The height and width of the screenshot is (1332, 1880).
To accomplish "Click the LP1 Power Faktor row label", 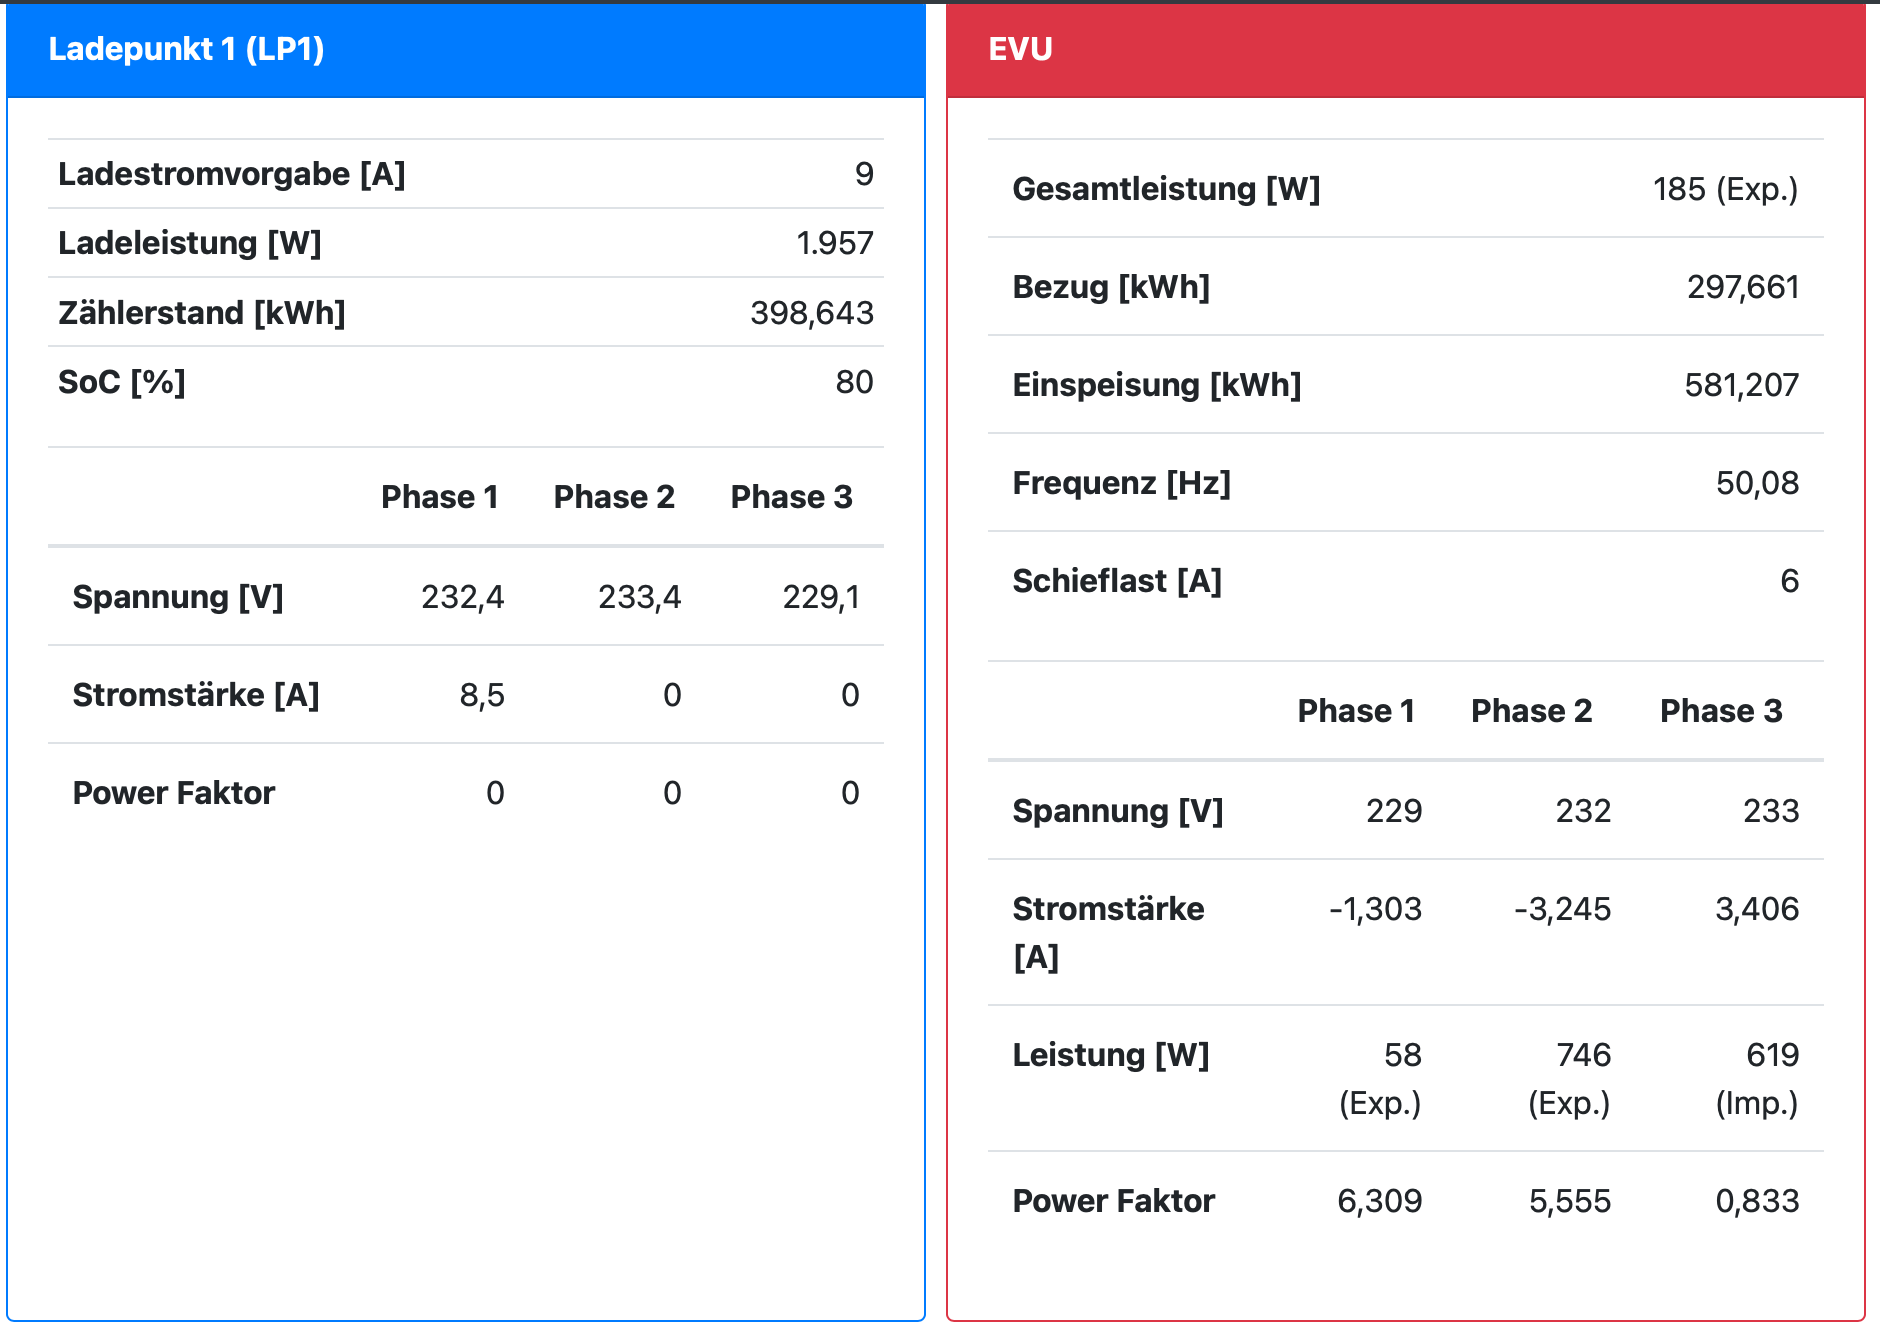I will [174, 793].
